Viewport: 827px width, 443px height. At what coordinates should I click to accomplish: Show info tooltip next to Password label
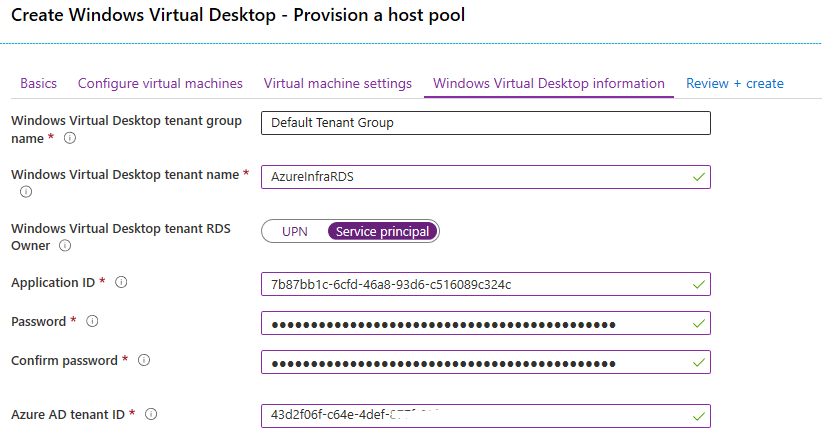92,321
